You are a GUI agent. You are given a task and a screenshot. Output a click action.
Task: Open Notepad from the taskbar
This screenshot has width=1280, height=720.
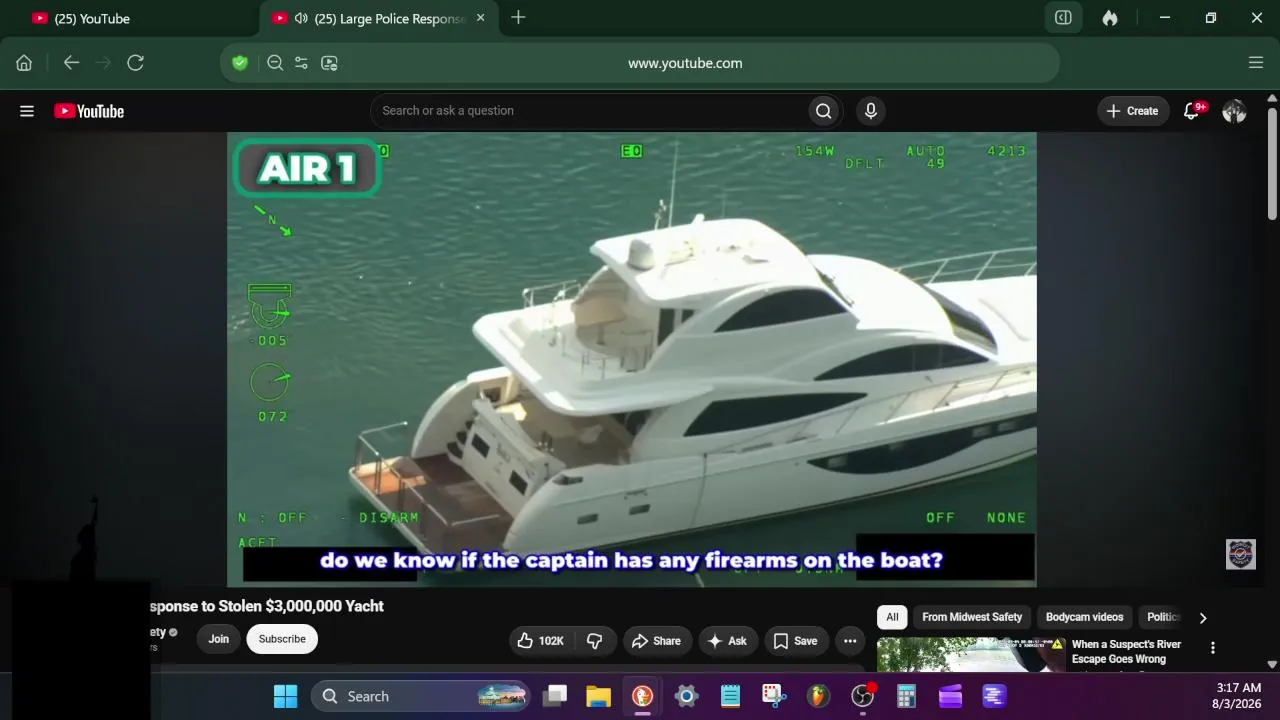[730, 696]
